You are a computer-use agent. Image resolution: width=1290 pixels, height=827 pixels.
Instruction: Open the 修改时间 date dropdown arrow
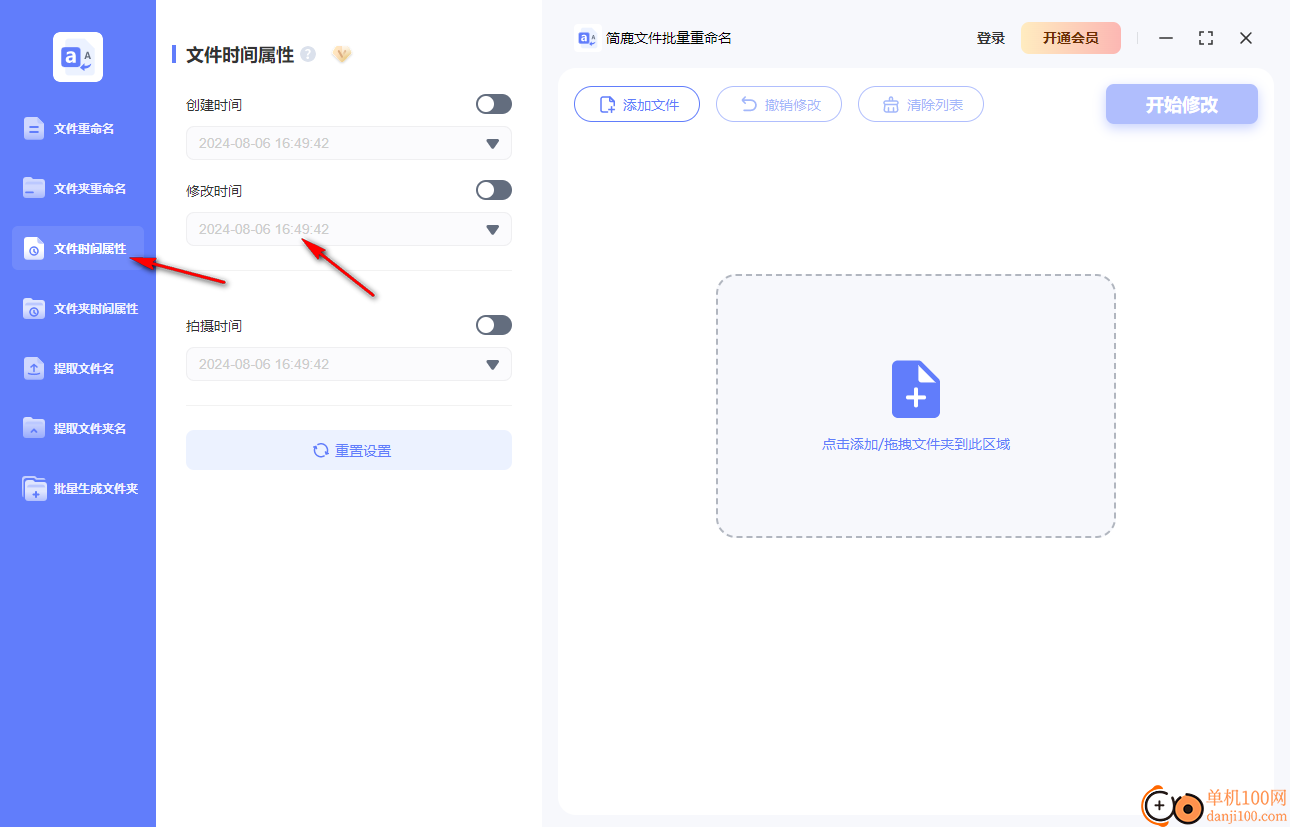pyautogui.click(x=492, y=230)
